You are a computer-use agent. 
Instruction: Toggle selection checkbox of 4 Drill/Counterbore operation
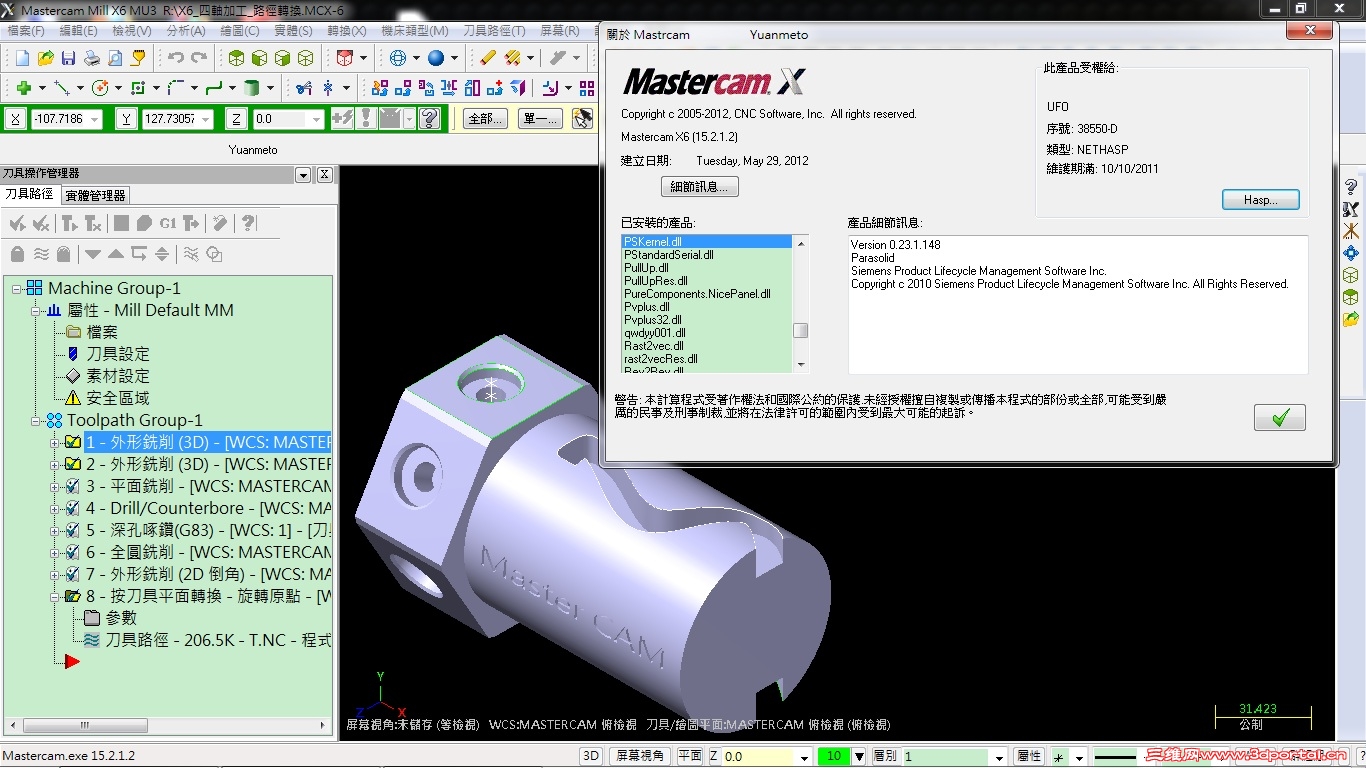tap(73, 508)
